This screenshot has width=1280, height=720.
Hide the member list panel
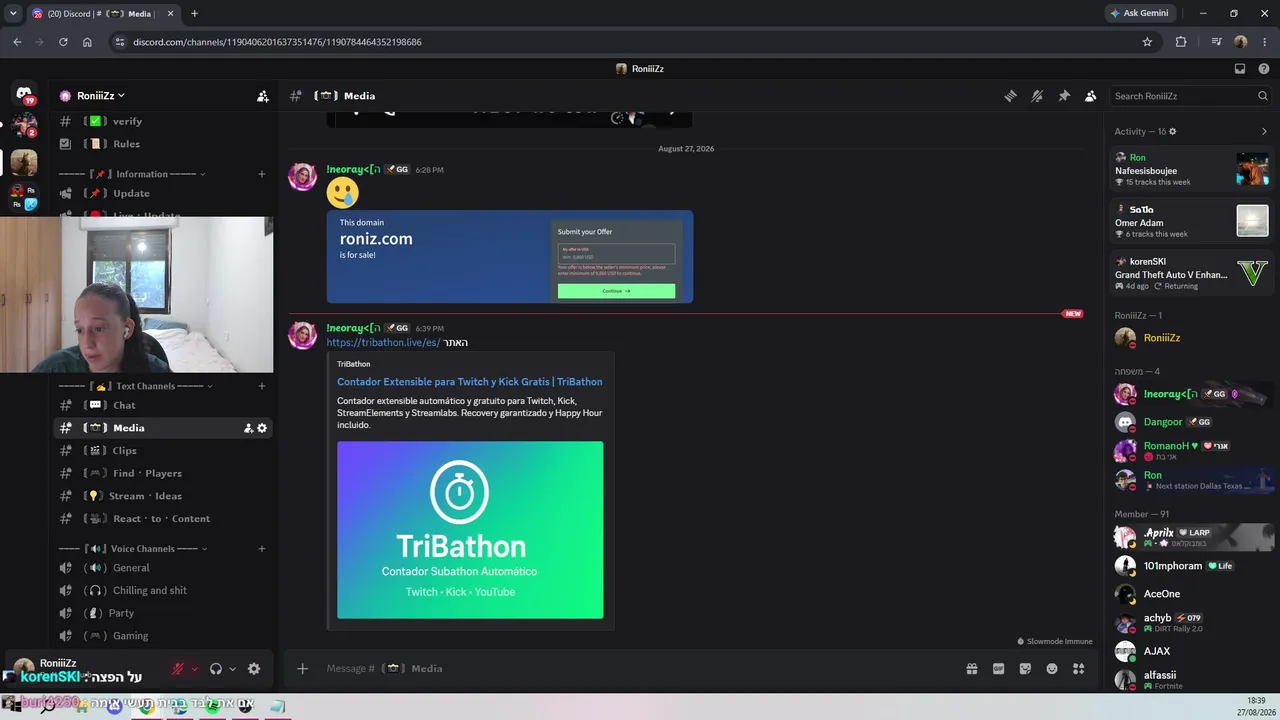point(1091,96)
